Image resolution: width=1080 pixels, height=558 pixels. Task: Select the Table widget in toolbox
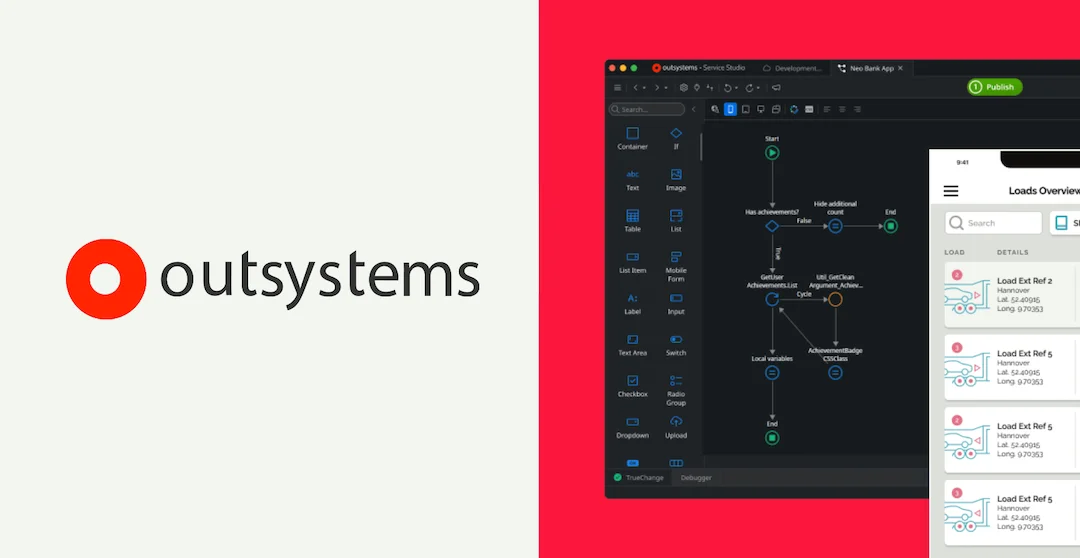click(x=632, y=221)
